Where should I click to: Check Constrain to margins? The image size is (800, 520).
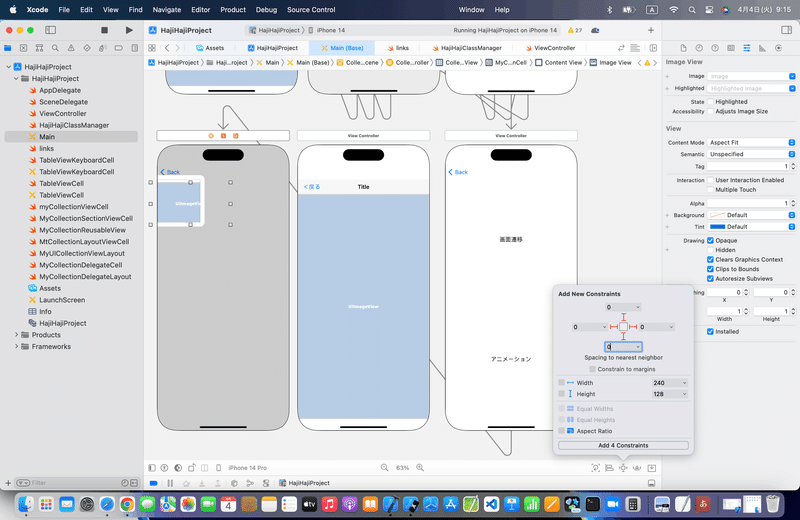point(592,369)
